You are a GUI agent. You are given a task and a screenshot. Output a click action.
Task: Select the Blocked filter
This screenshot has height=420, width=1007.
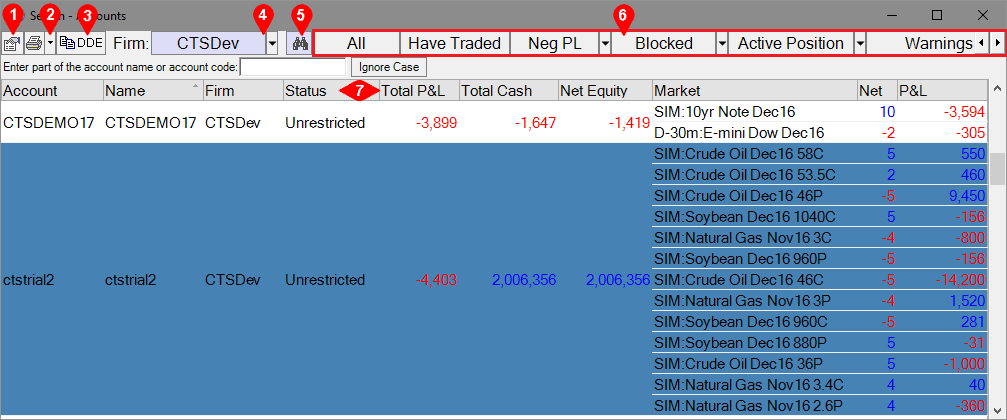663,44
